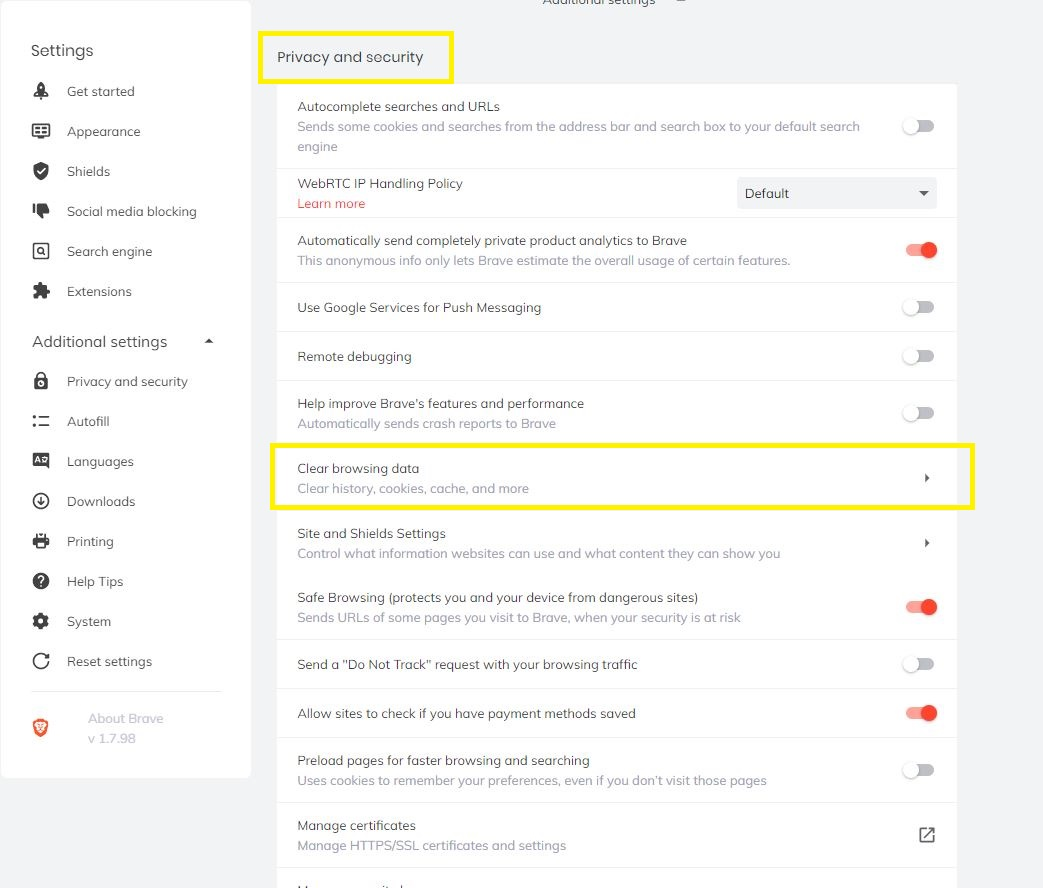Click the Languages translate icon
This screenshot has height=888, width=1043.
click(41, 460)
